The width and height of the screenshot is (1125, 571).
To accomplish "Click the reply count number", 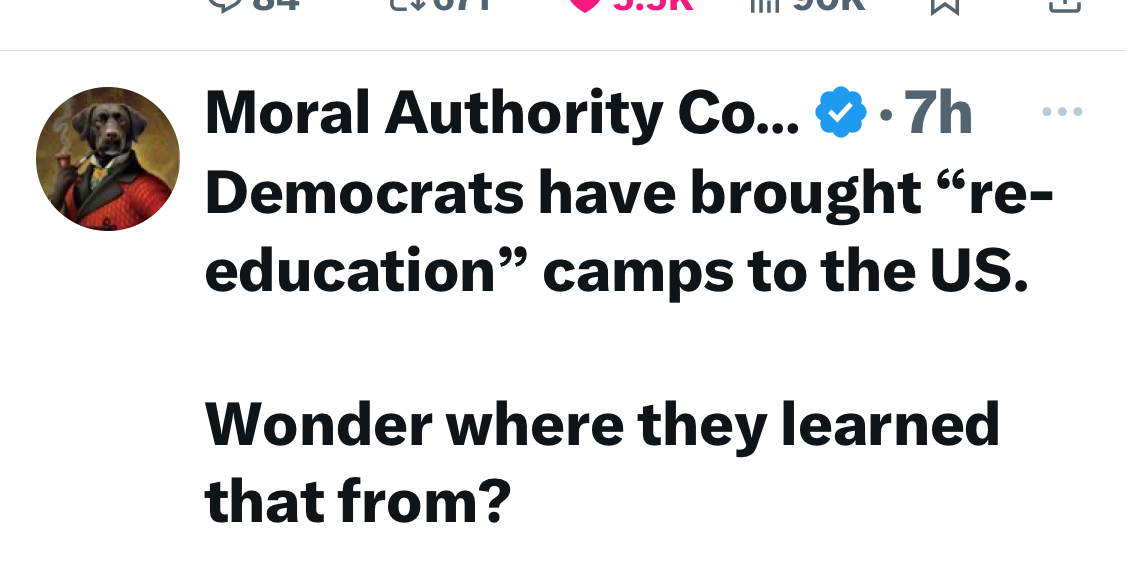I will (x=276, y=4).
